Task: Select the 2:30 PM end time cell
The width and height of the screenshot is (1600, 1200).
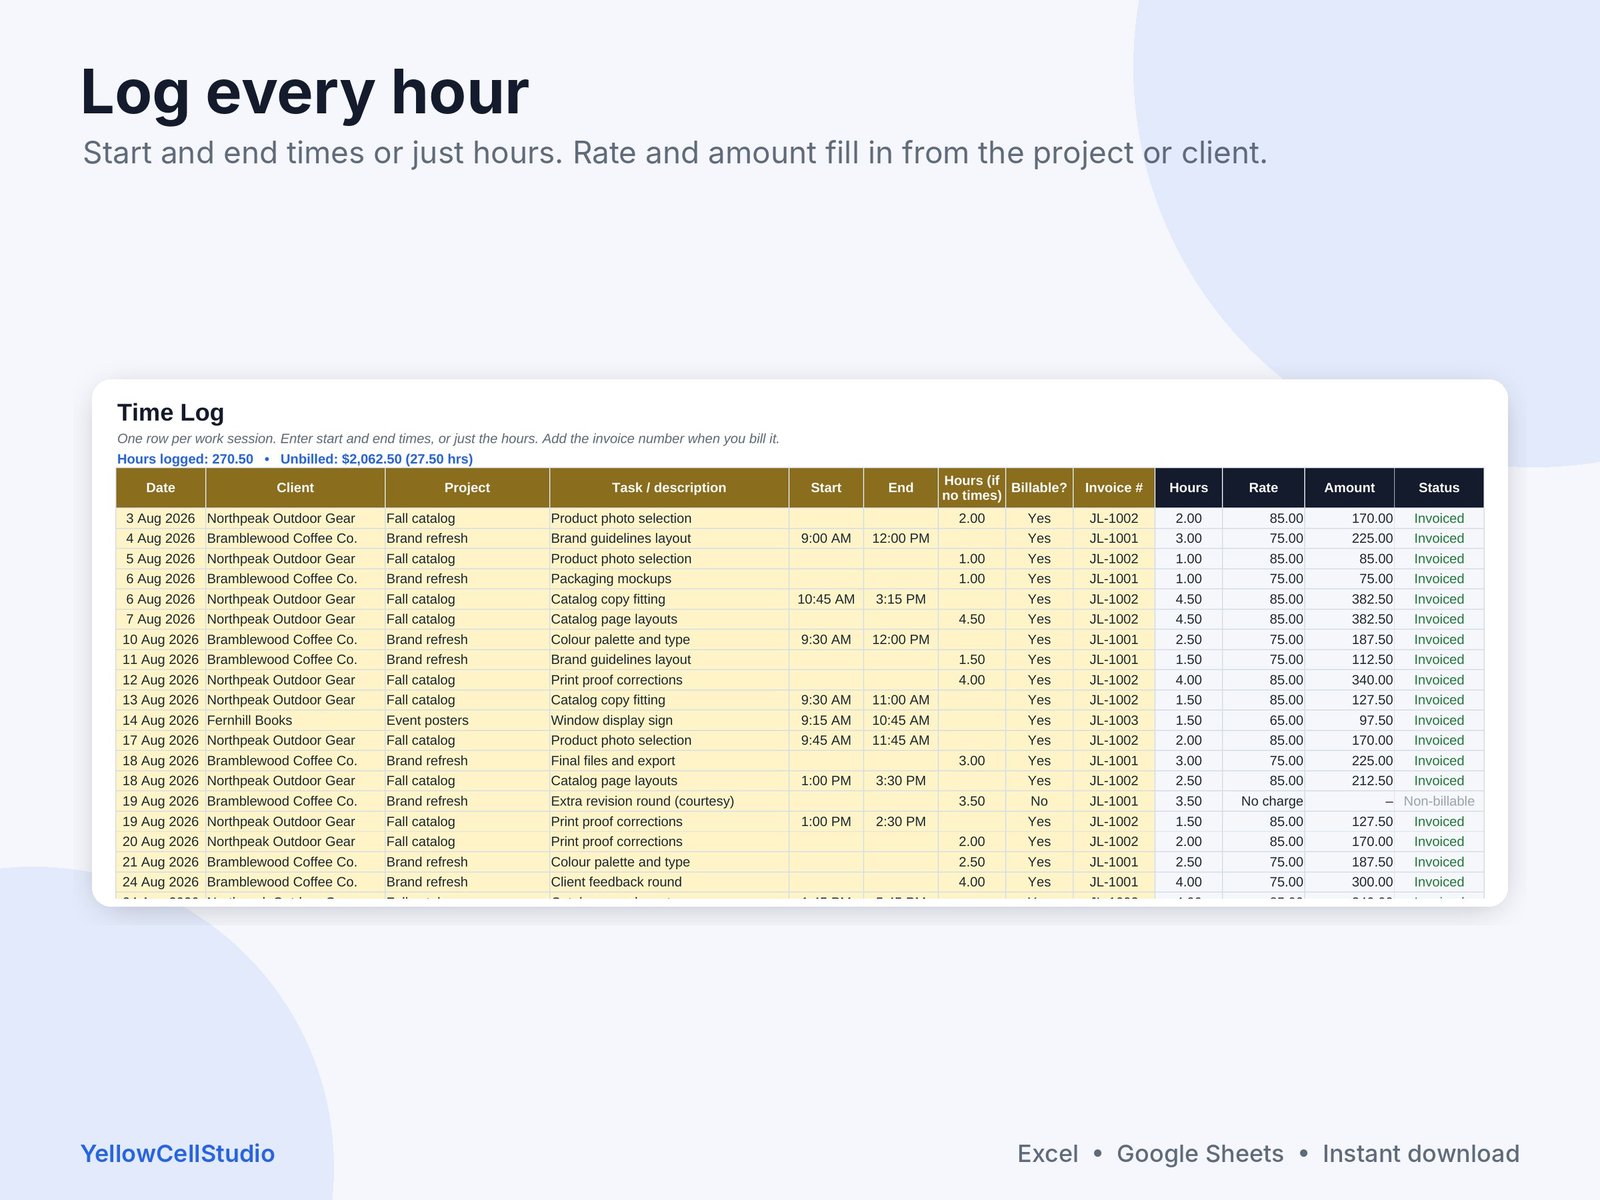Action: tap(901, 821)
